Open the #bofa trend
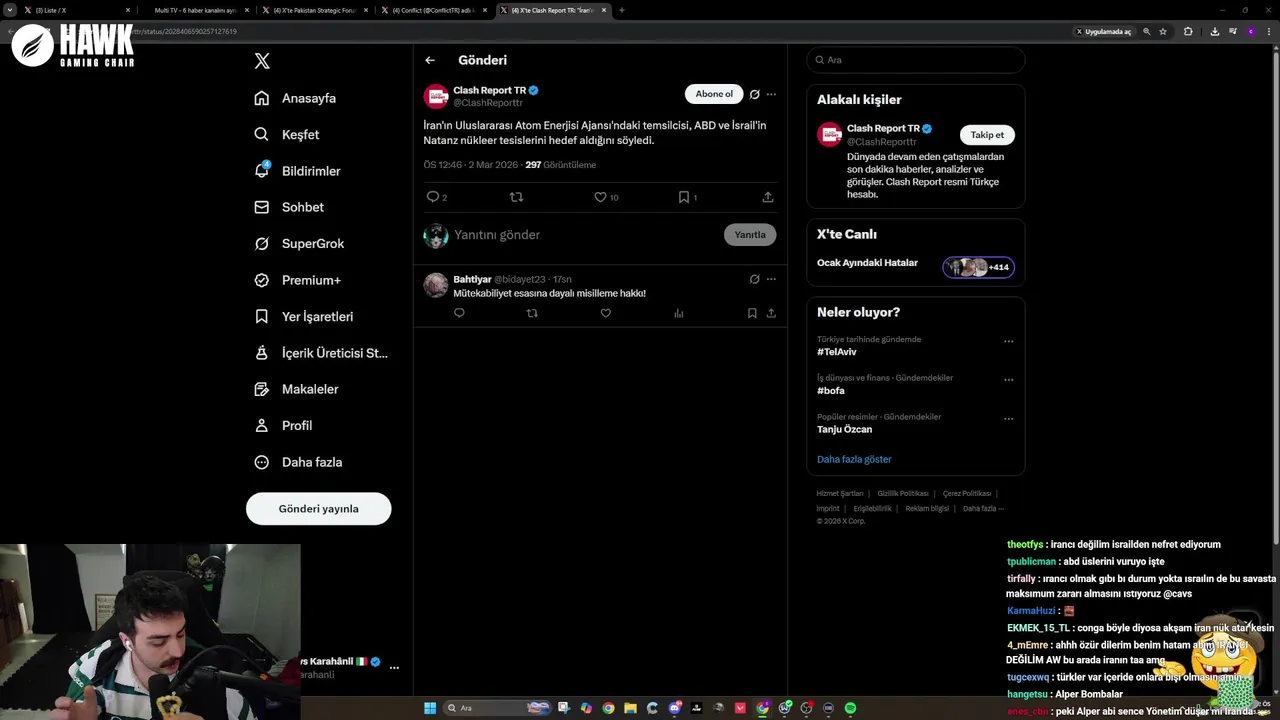Viewport: 1280px width, 720px height. coord(831,391)
